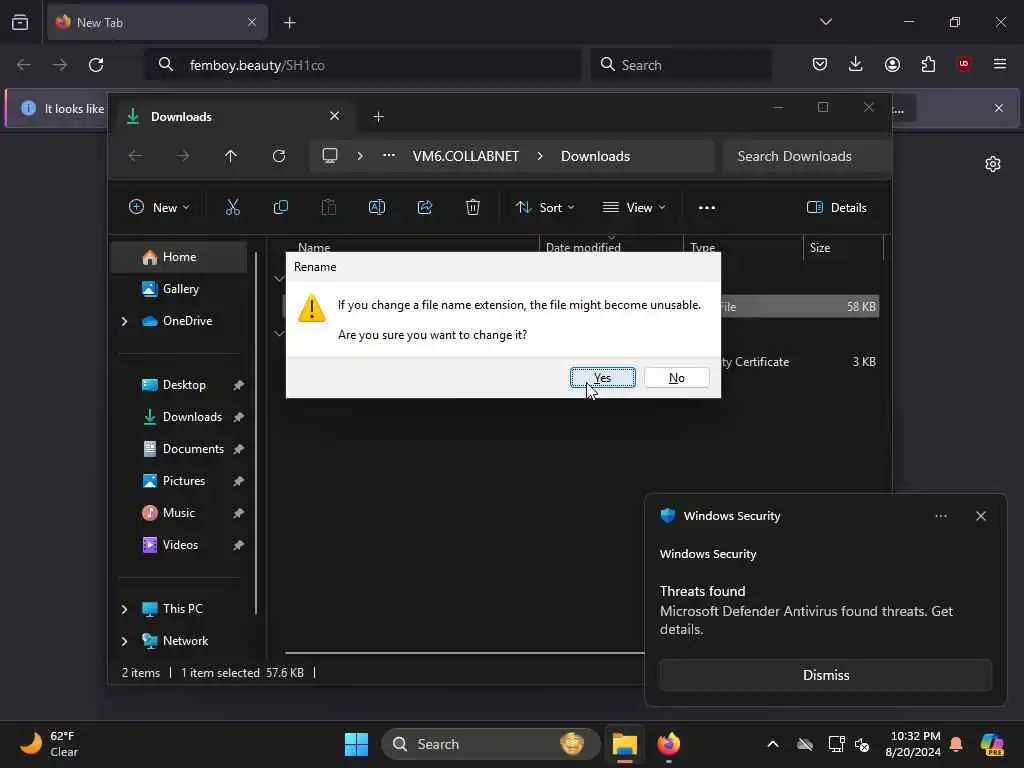The width and height of the screenshot is (1024, 768).
Task: Open a new Firefox tab
Action: [289, 23]
